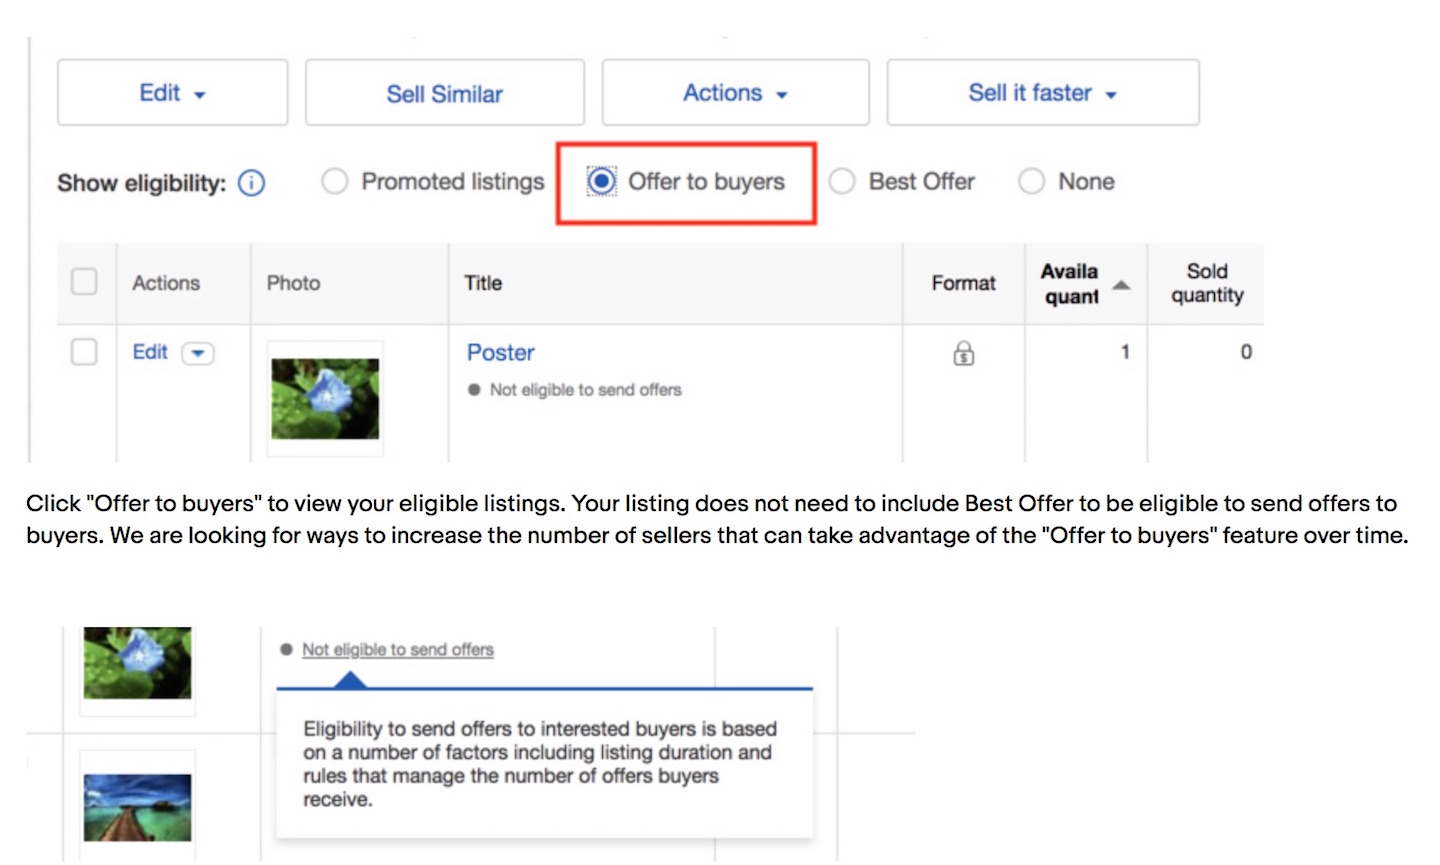Check the Poster listing row checkbox
This screenshot has width=1440, height=865.
[85, 352]
